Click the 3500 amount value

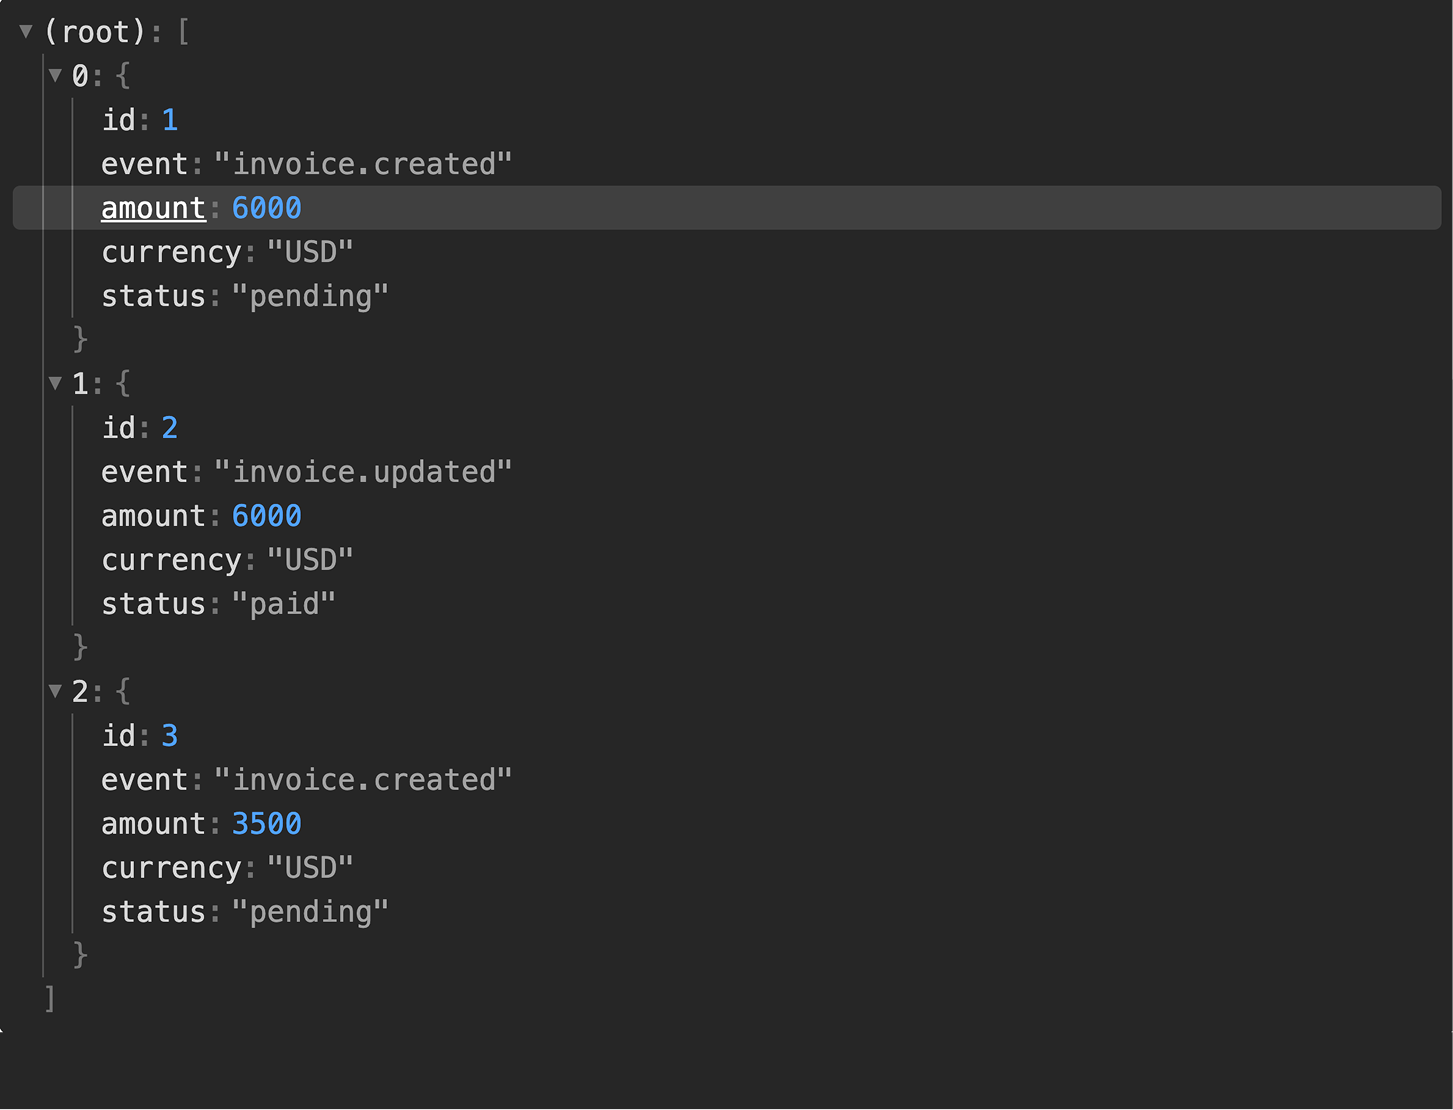266,824
